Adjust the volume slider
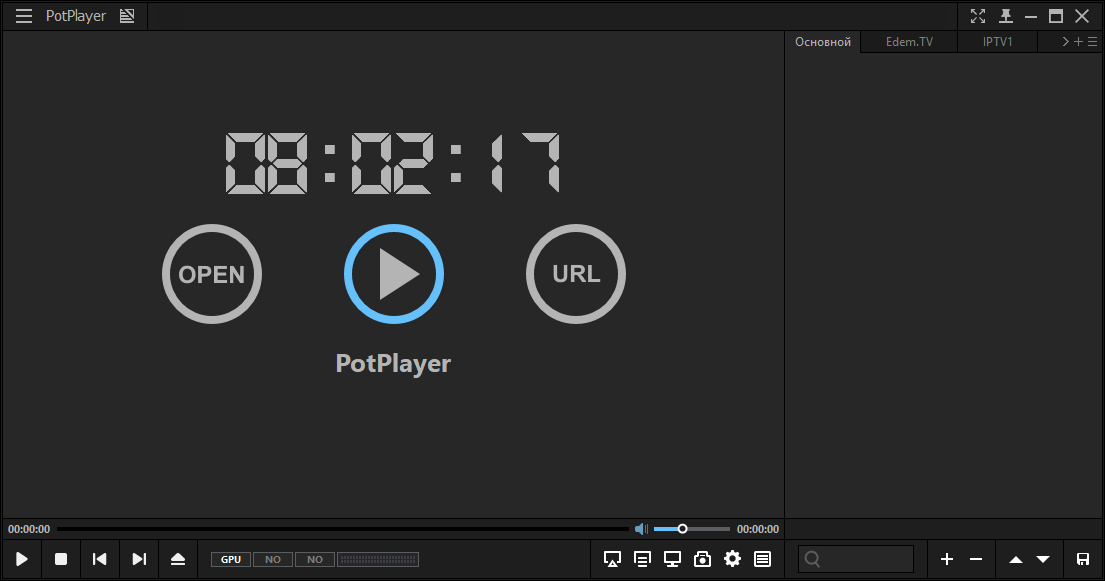Screen dimensions: 1105x581 [692, 529]
